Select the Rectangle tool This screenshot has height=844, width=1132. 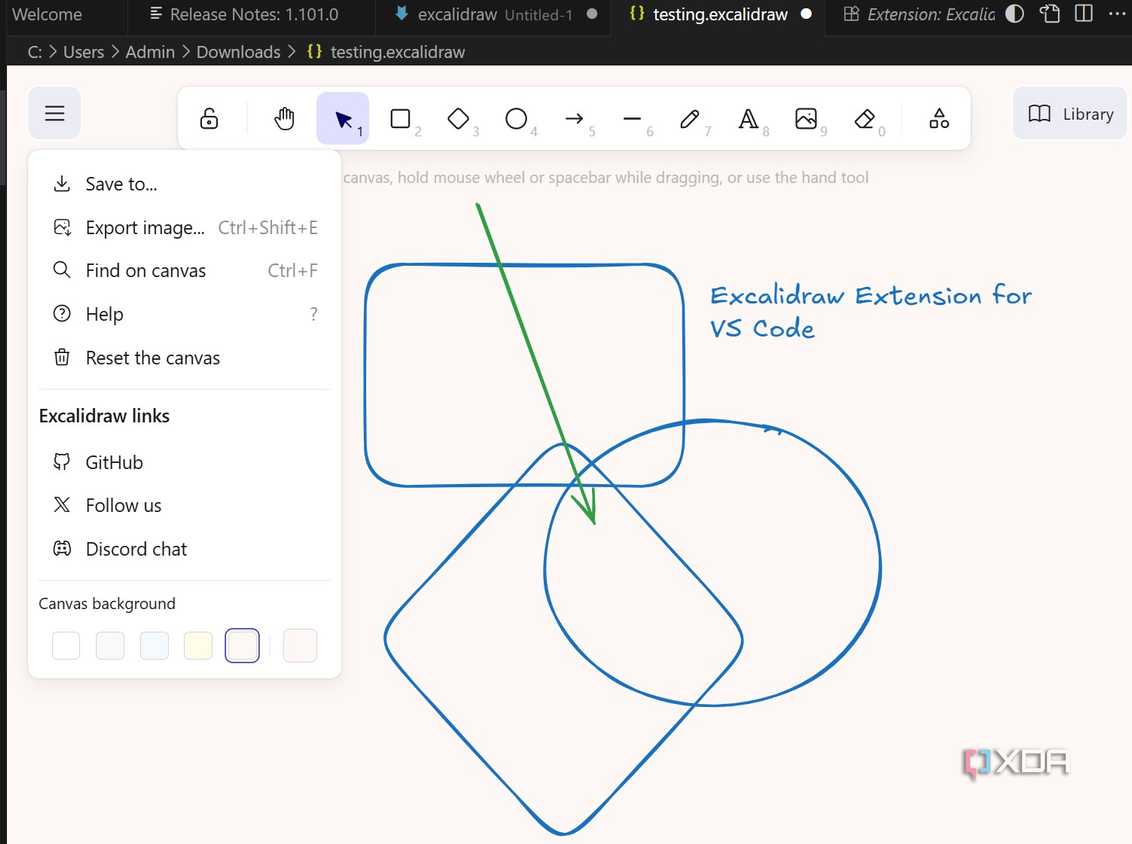401,118
